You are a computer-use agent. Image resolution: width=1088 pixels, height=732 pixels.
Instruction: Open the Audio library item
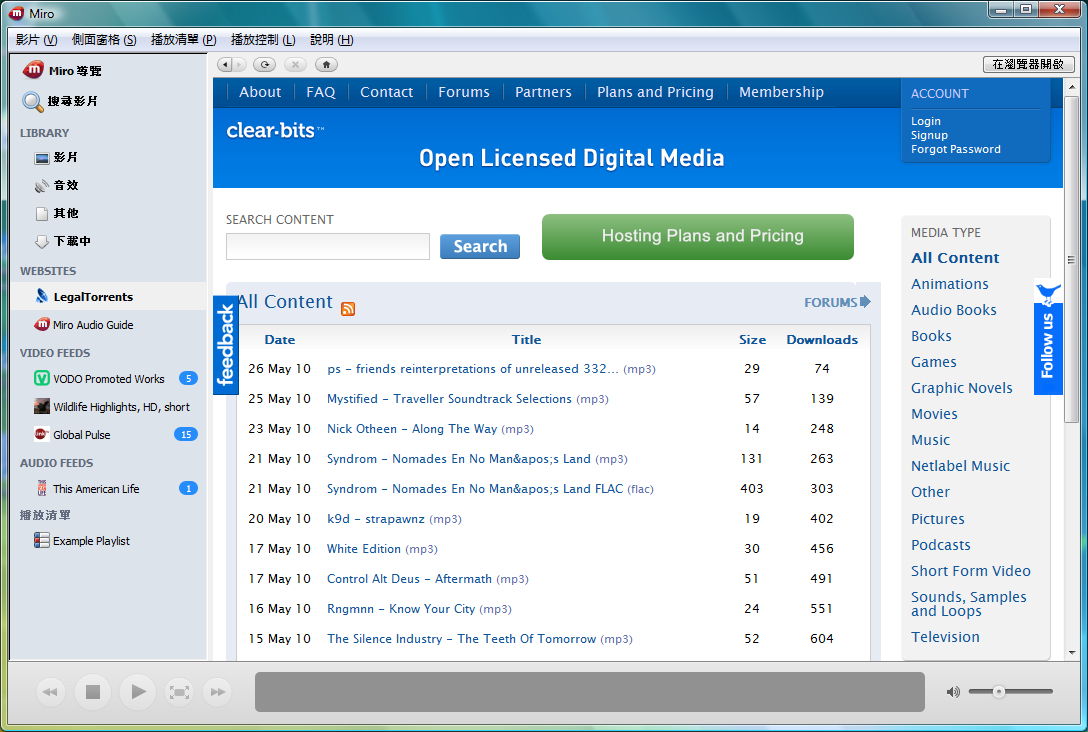(x=56, y=185)
